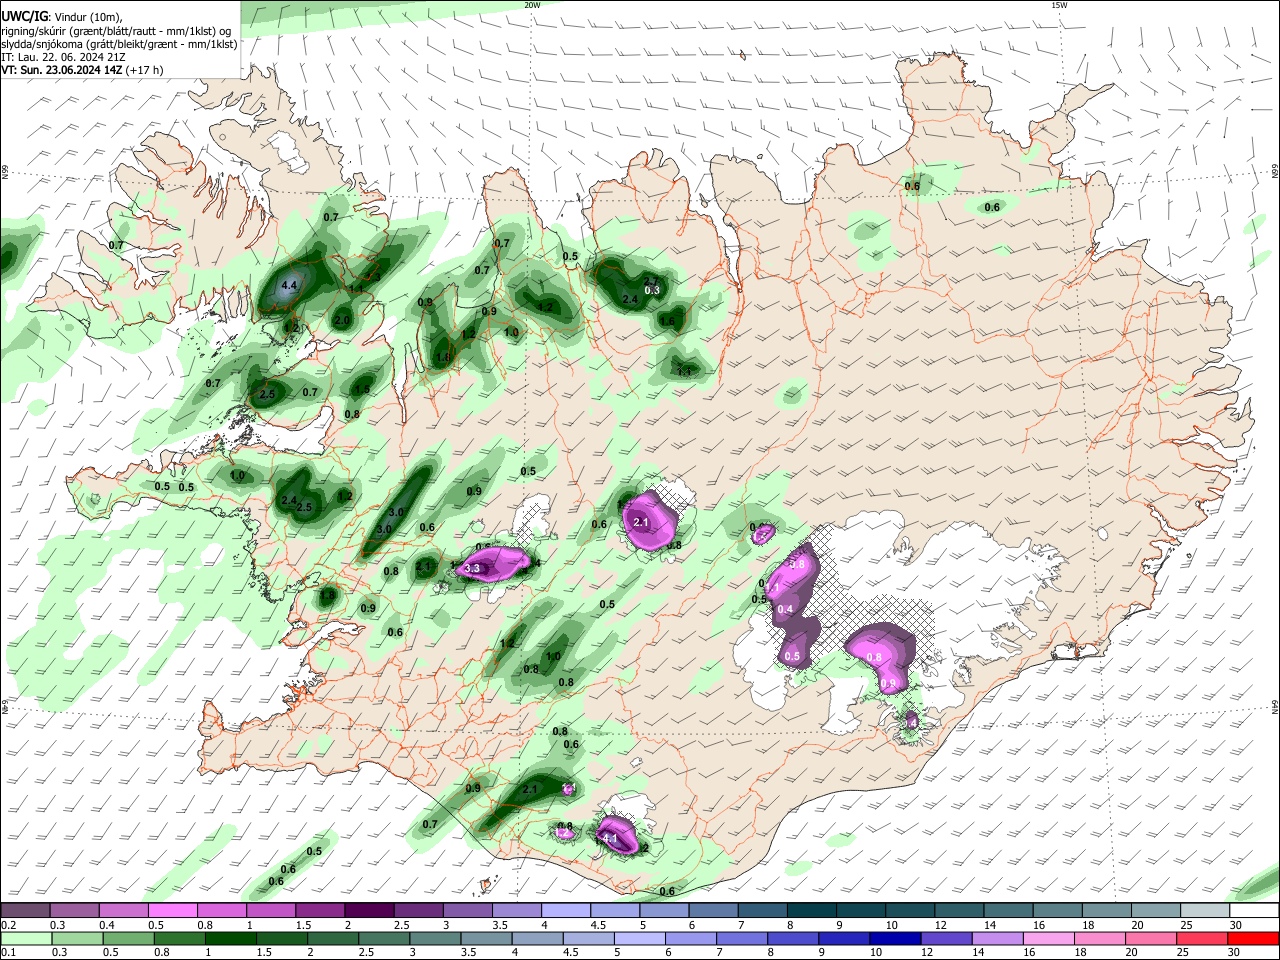Click the 3.3 value on the pink snow area

474,569
